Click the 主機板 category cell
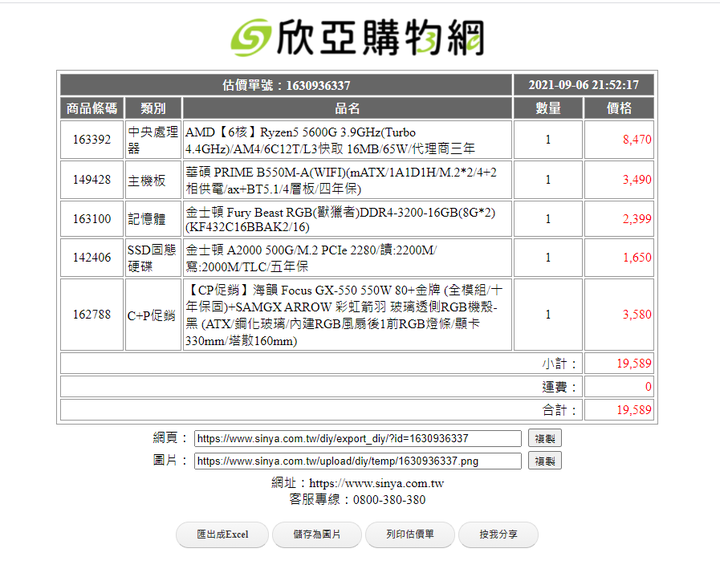720x569 pixels. tap(153, 180)
